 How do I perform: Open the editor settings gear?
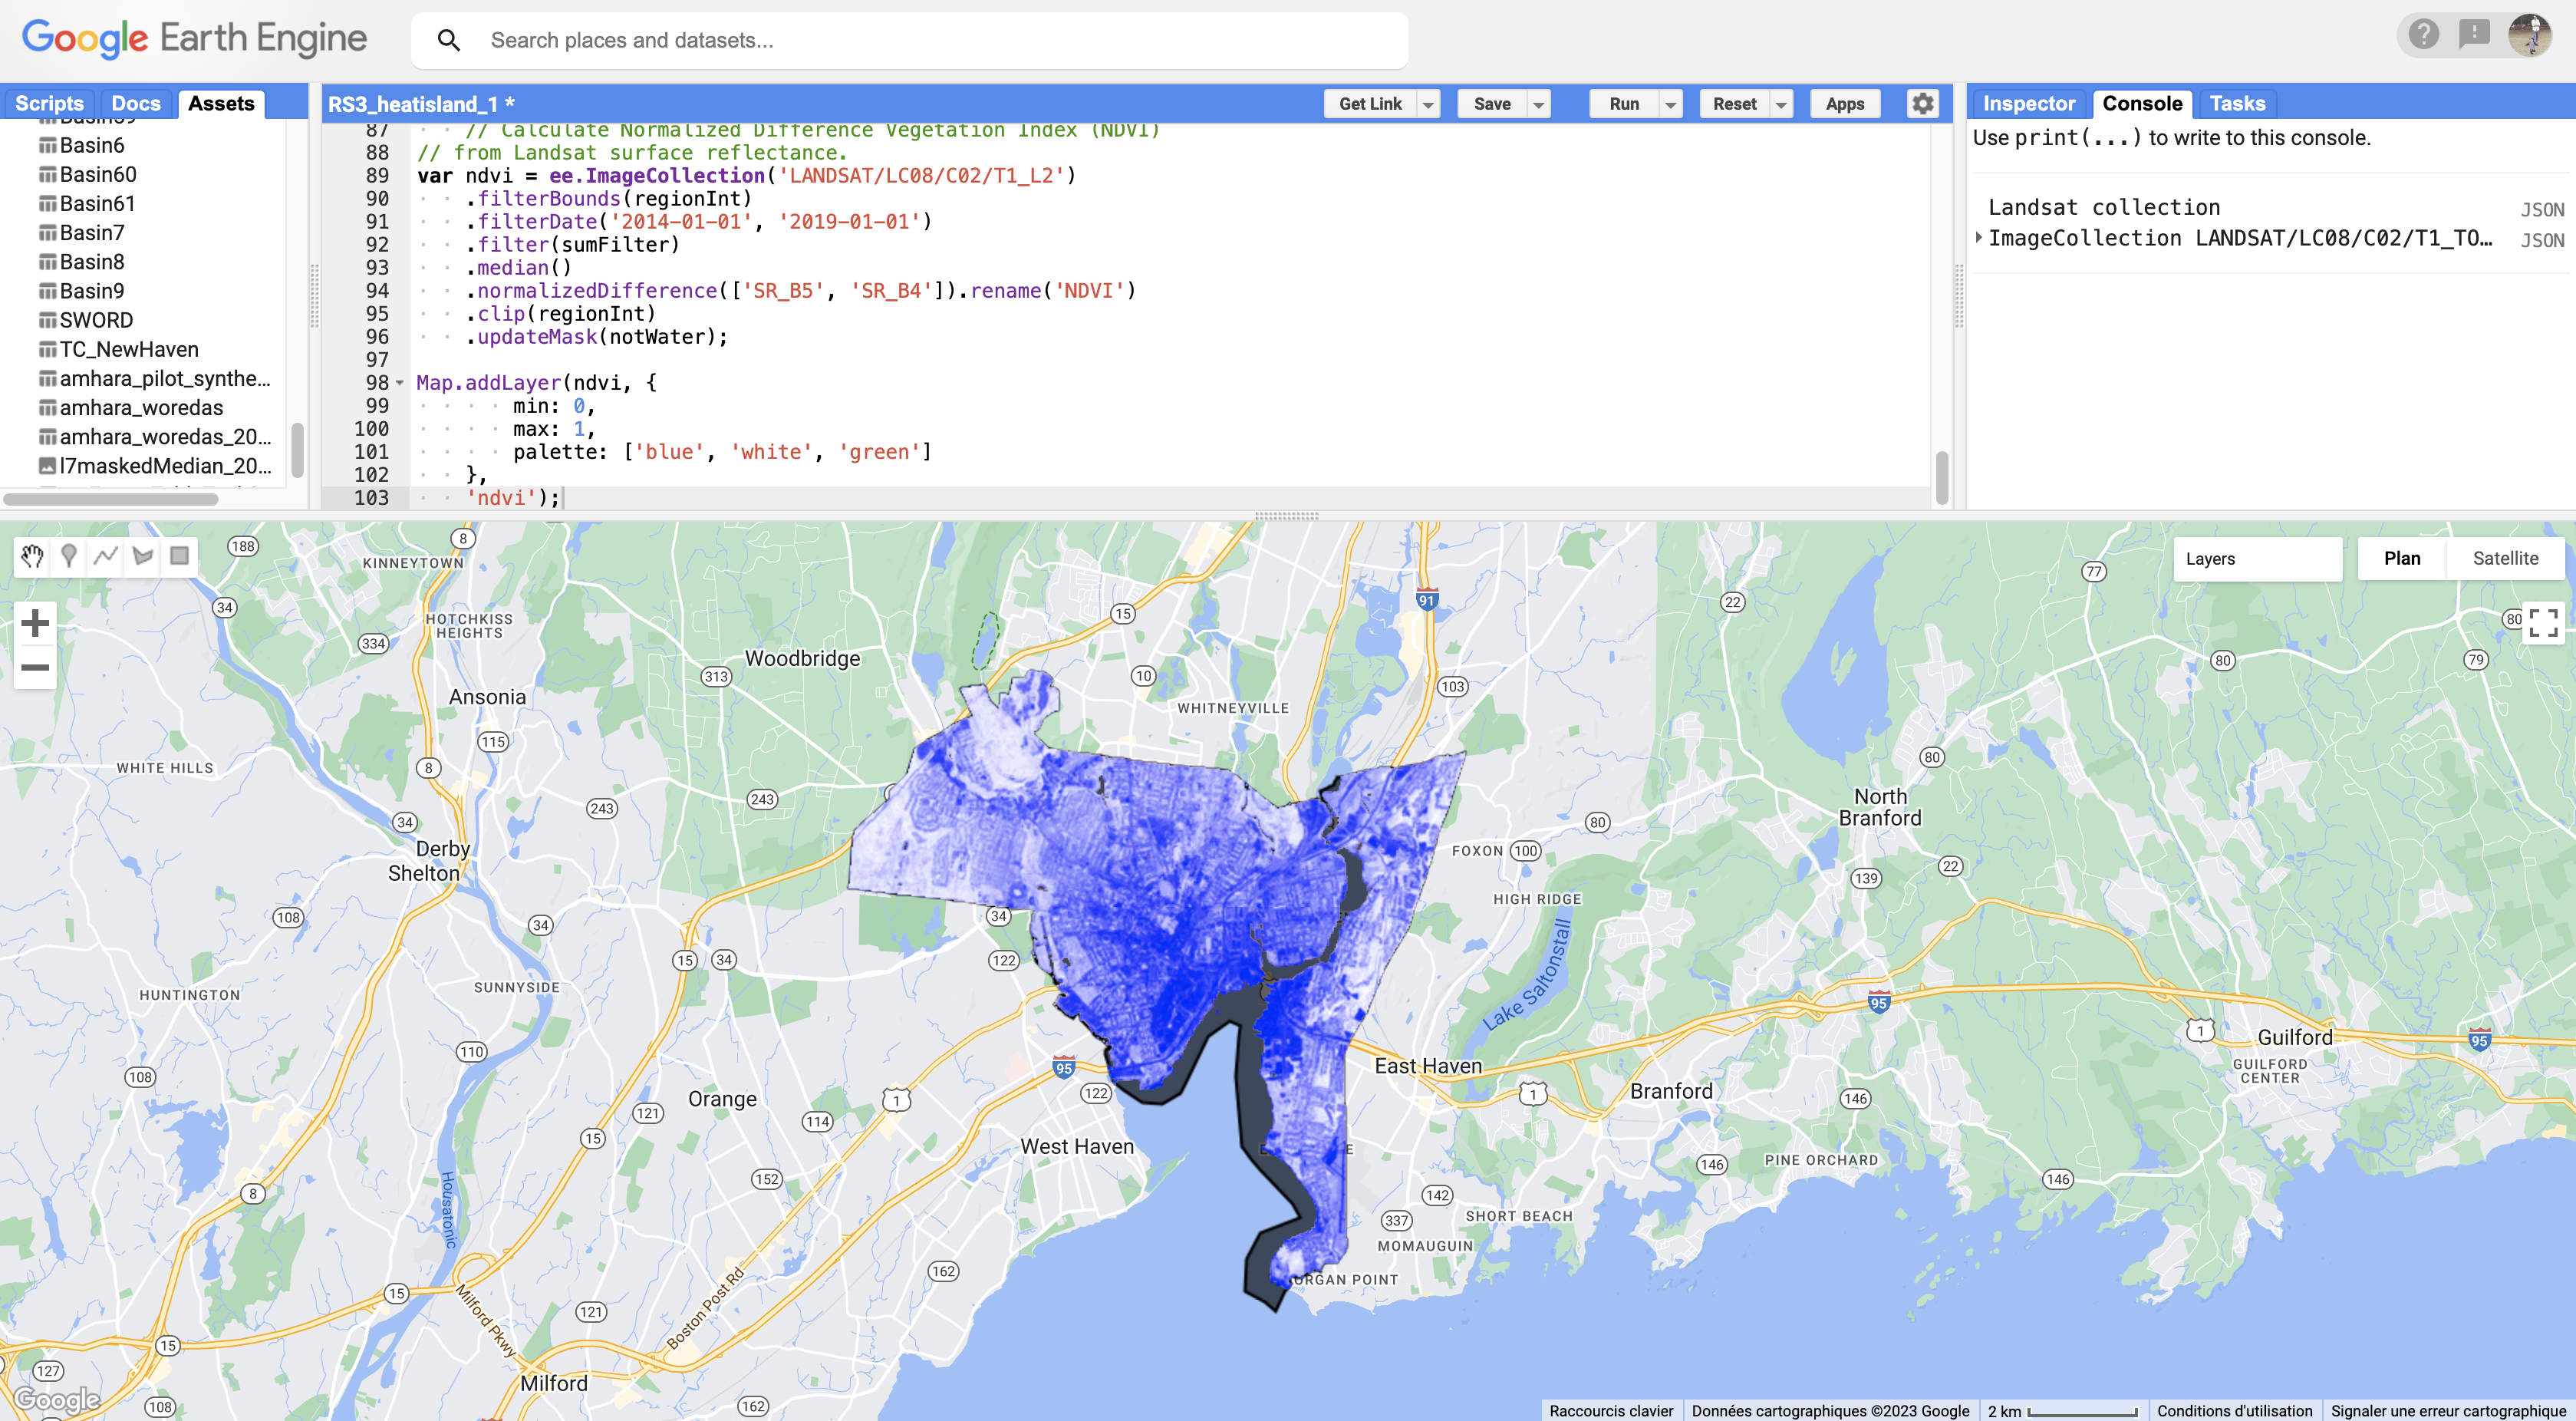pyautogui.click(x=1922, y=104)
